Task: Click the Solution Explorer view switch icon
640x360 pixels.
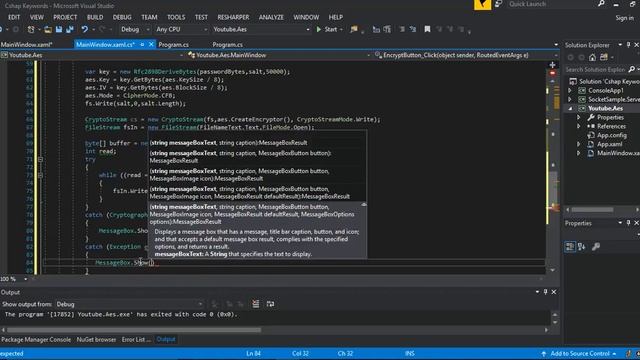Action: (x=604, y=58)
